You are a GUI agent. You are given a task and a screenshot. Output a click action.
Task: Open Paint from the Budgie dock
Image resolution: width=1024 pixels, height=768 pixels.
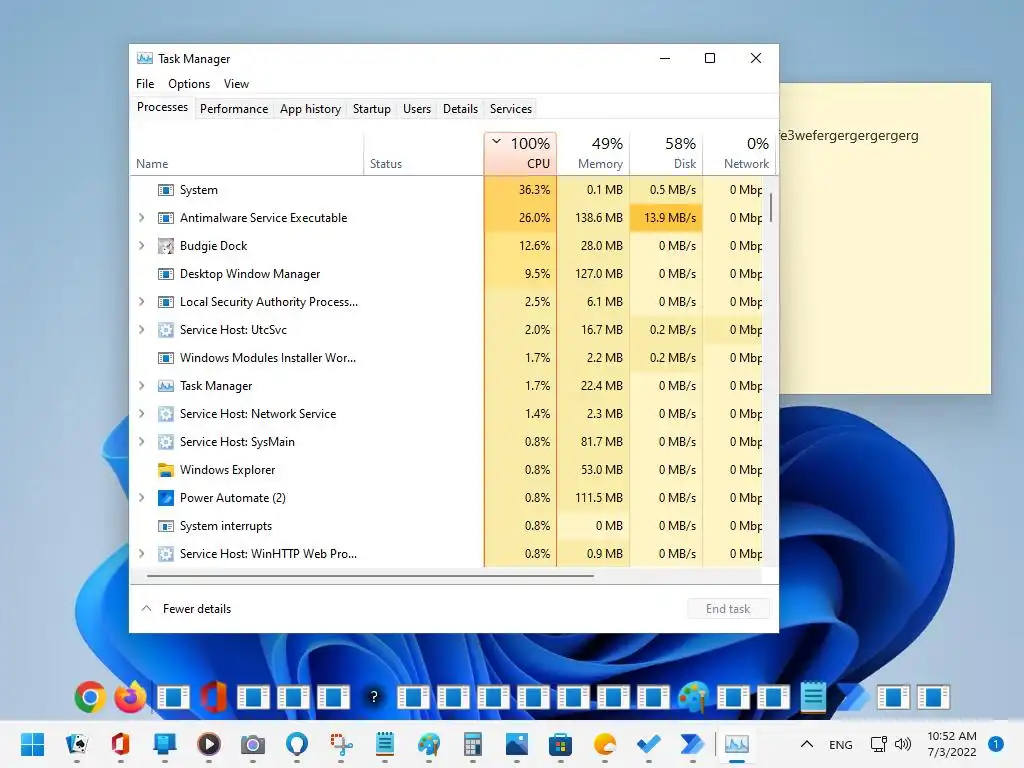click(x=693, y=697)
